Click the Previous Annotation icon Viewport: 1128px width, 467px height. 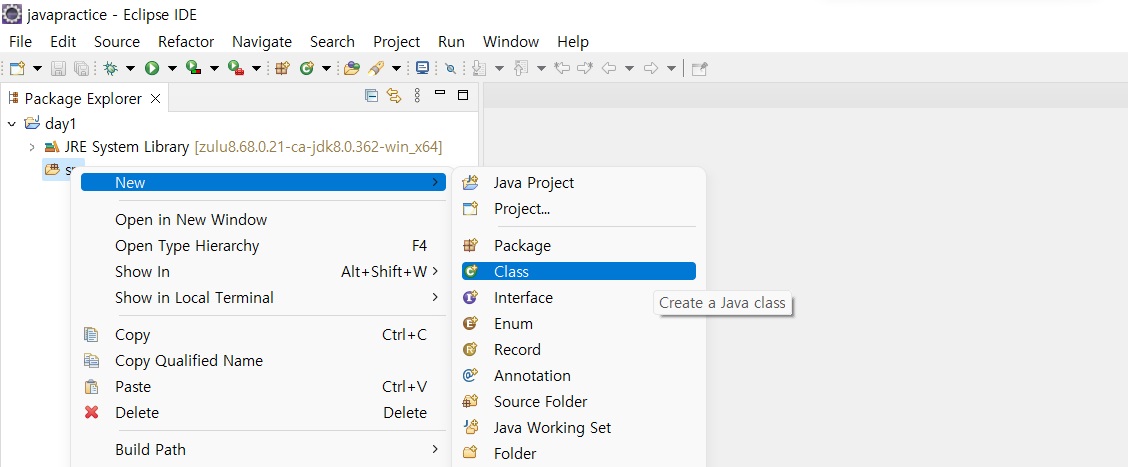(522, 68)
